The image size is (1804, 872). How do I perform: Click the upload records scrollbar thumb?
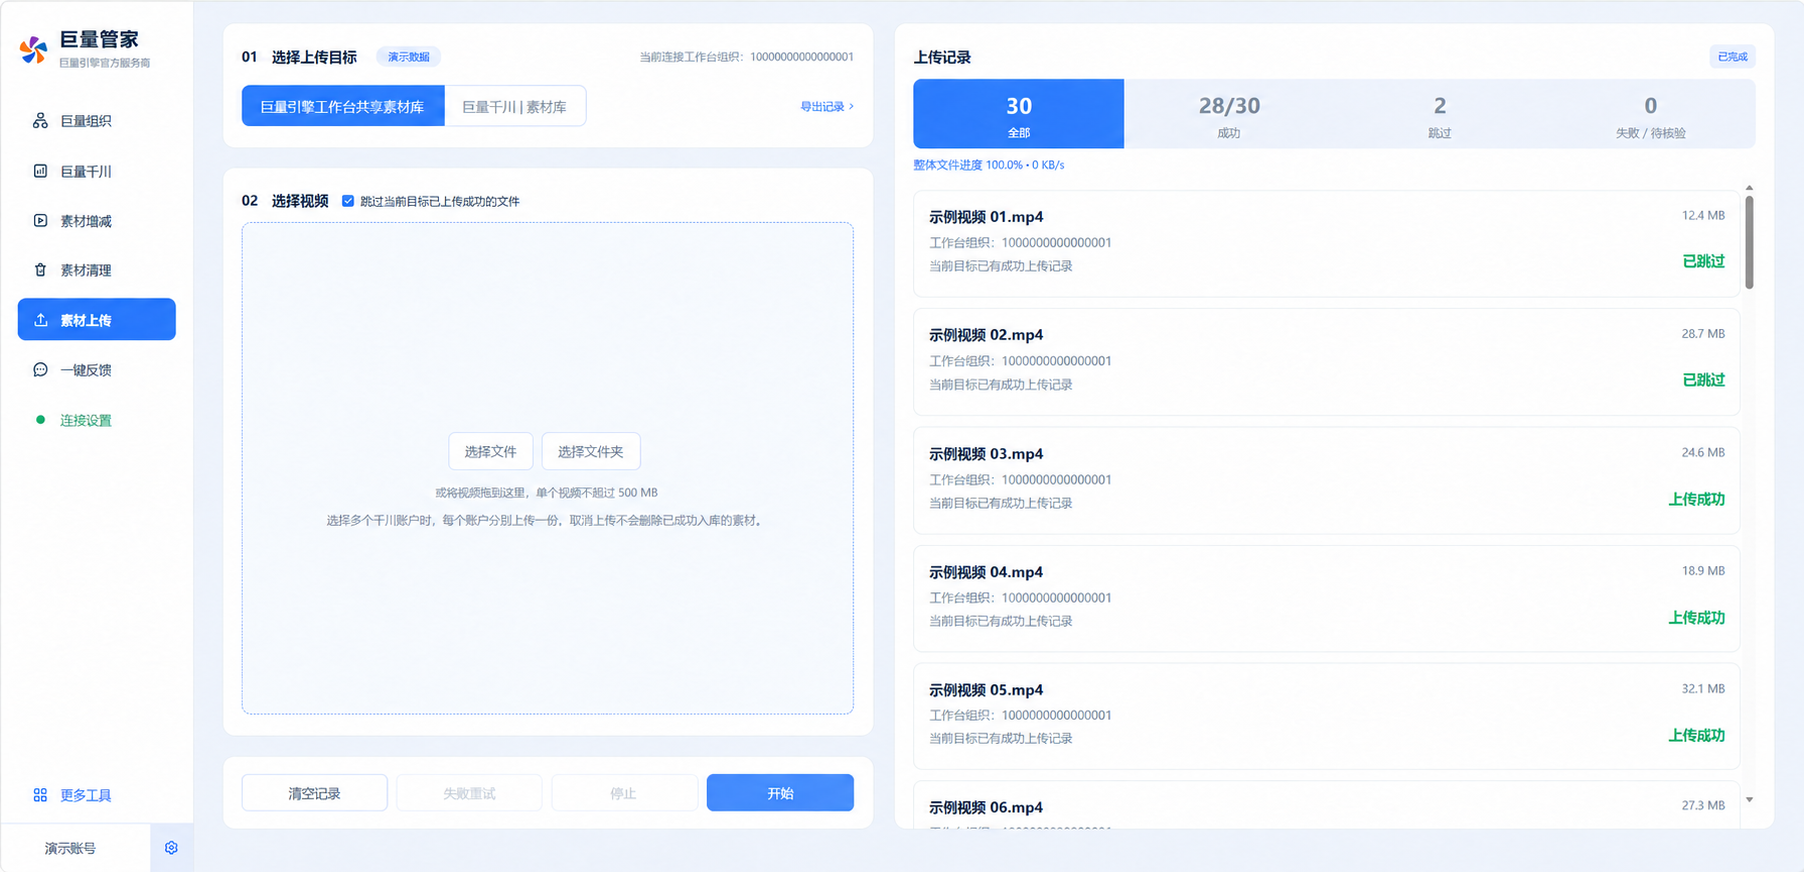pyautogui.click(x=1749, y=242)
